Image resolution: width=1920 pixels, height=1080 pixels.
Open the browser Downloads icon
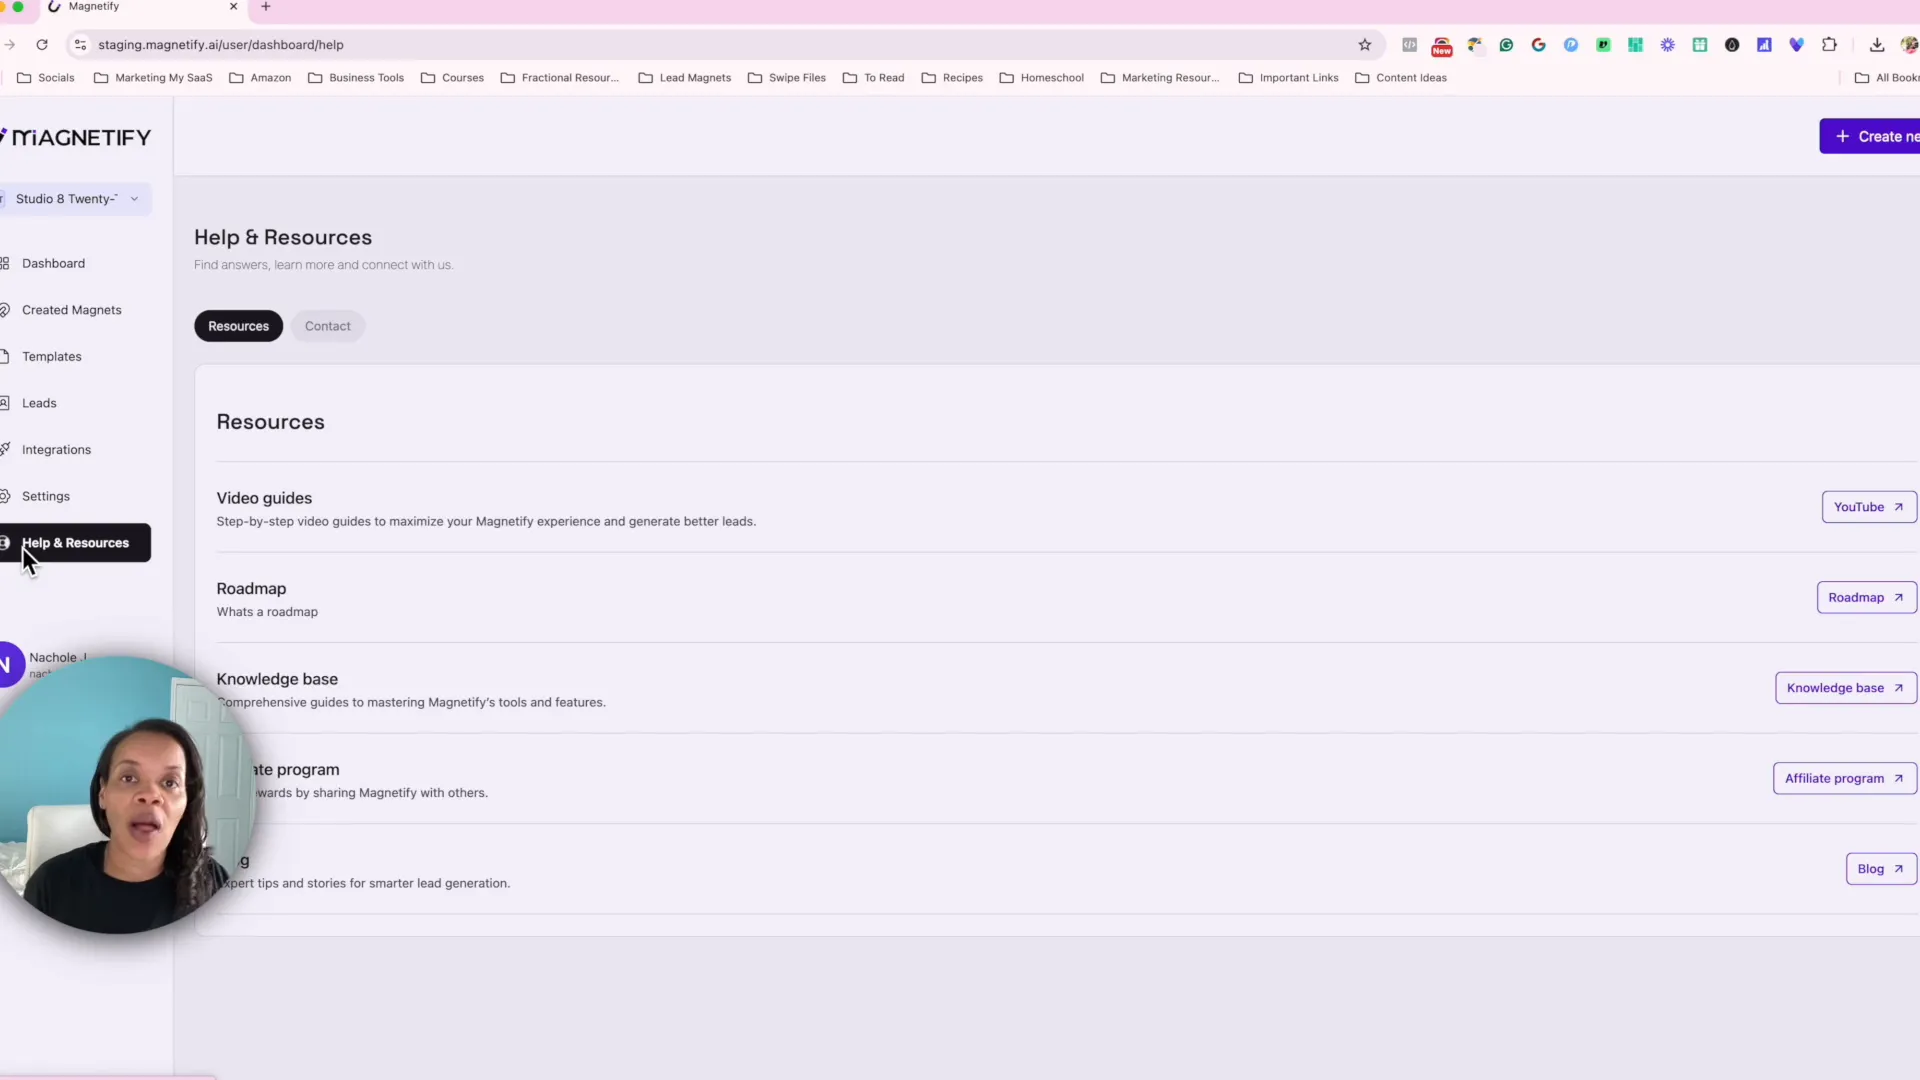(x=1876, y=45)
